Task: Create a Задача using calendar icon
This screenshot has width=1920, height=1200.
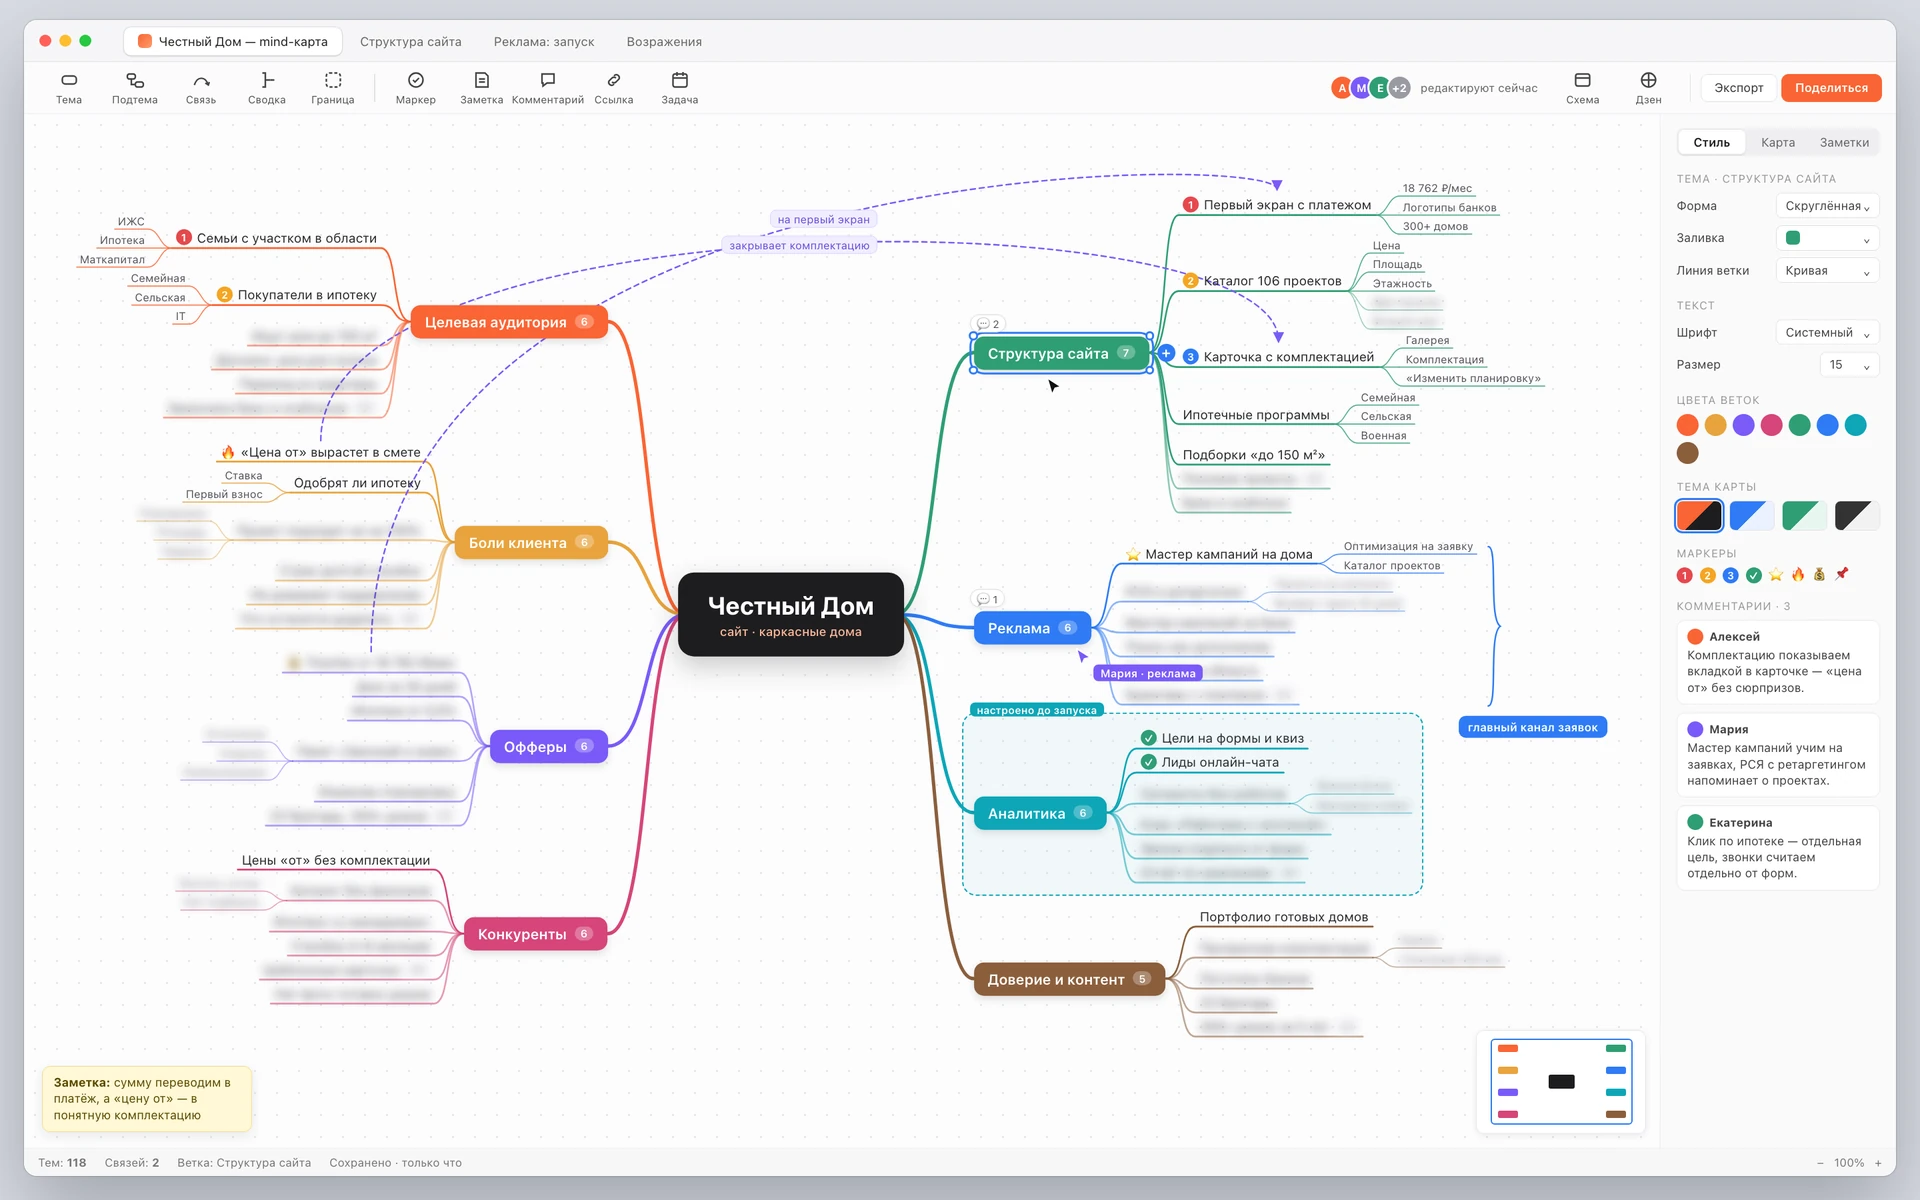Action: tap(680, 80)
